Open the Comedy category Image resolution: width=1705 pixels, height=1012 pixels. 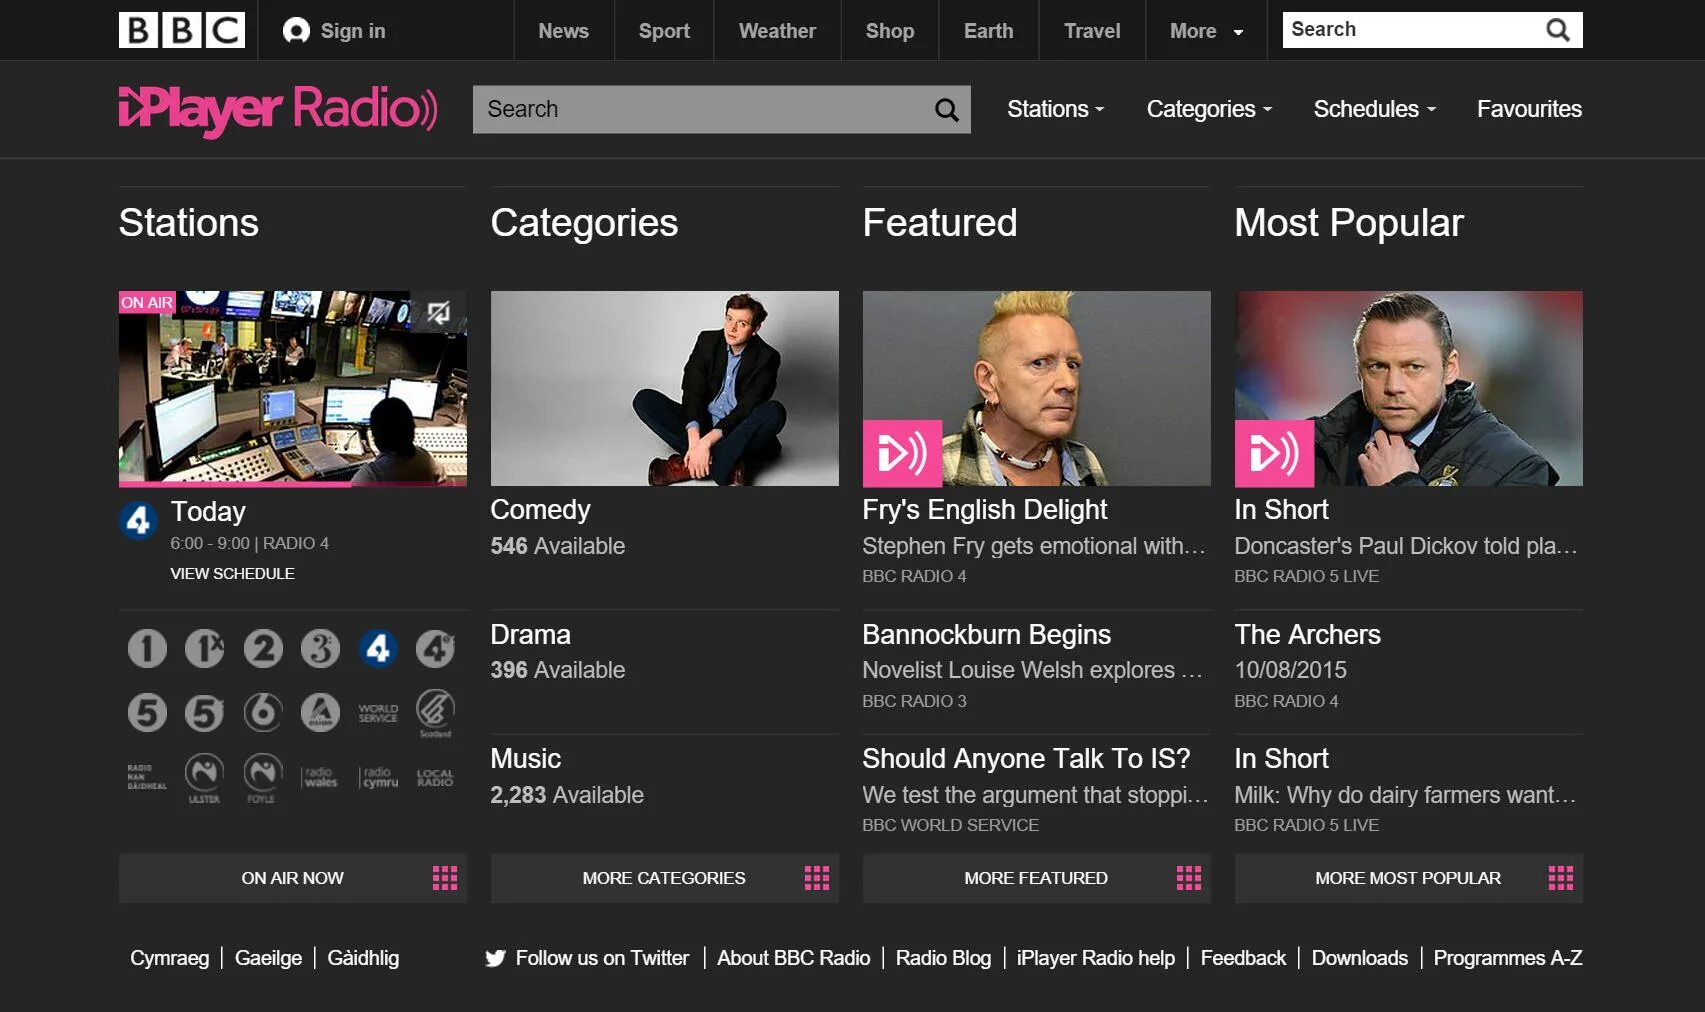540,510
